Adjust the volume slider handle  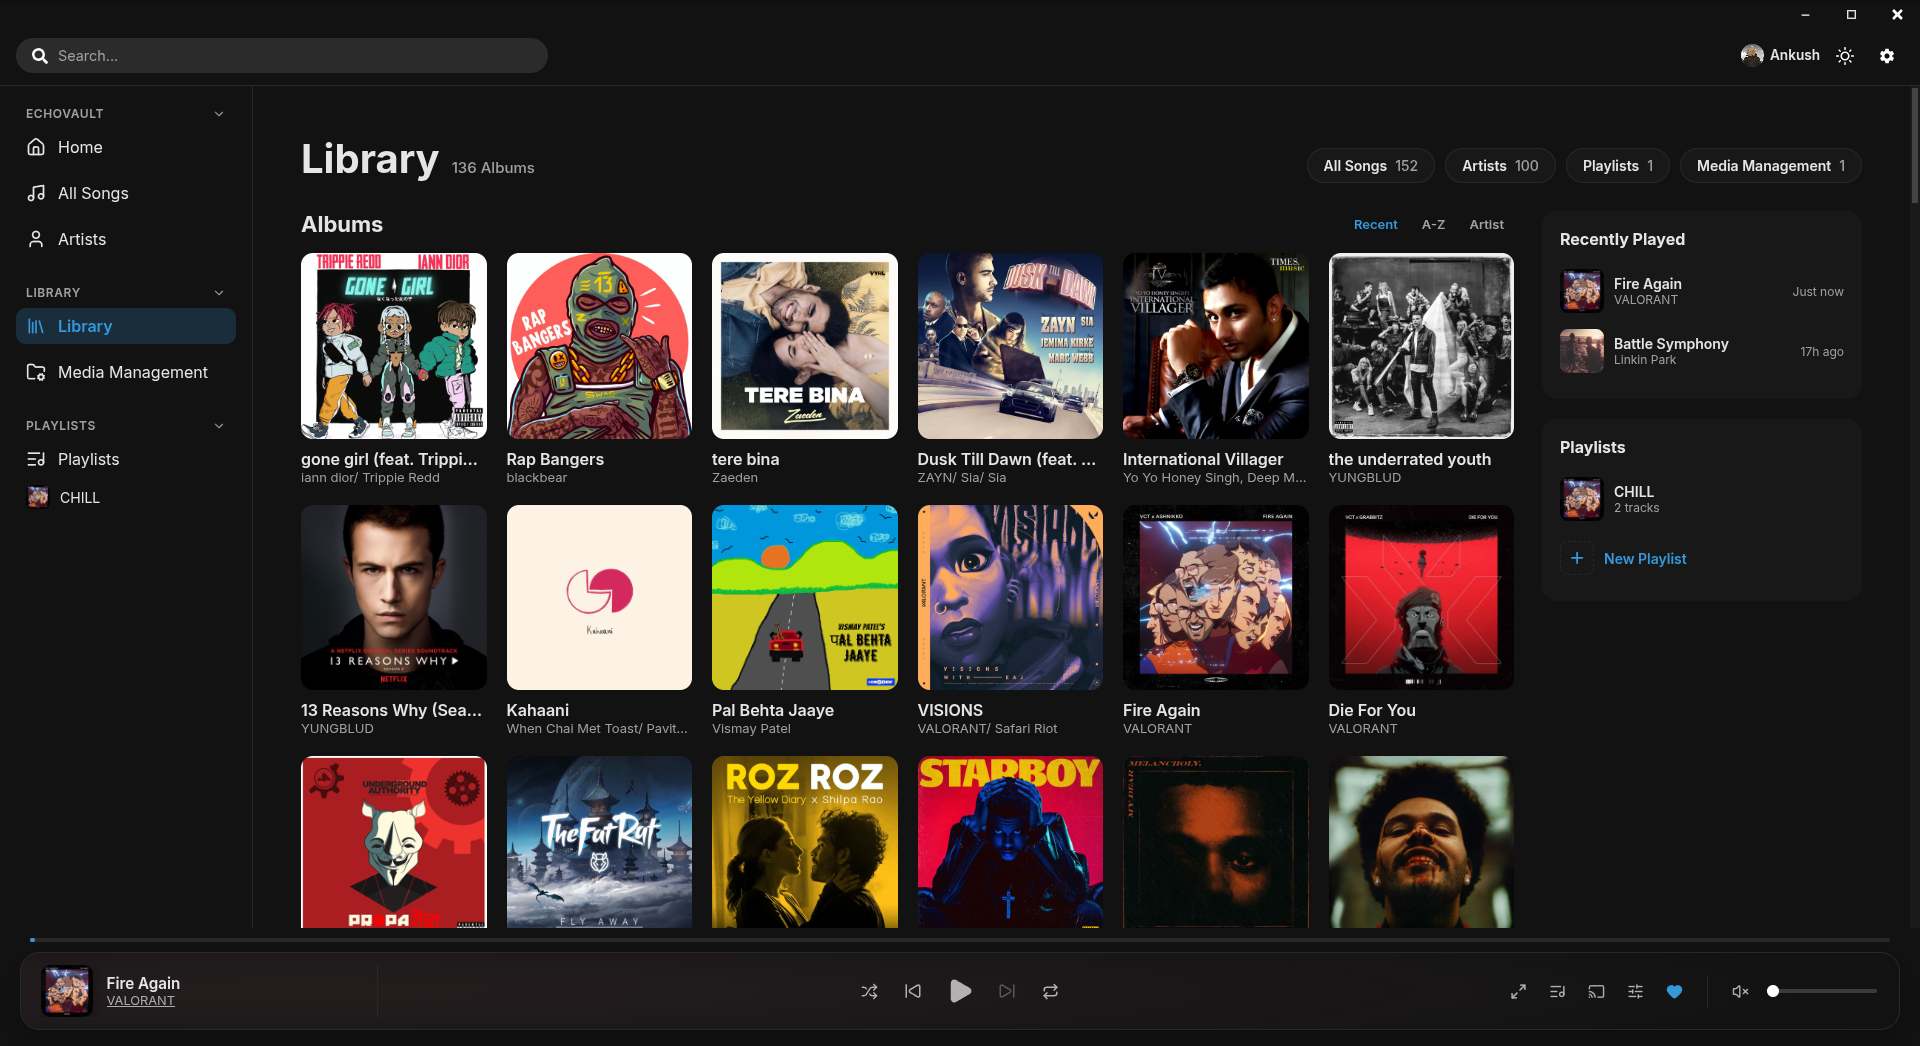point(1773,991)
